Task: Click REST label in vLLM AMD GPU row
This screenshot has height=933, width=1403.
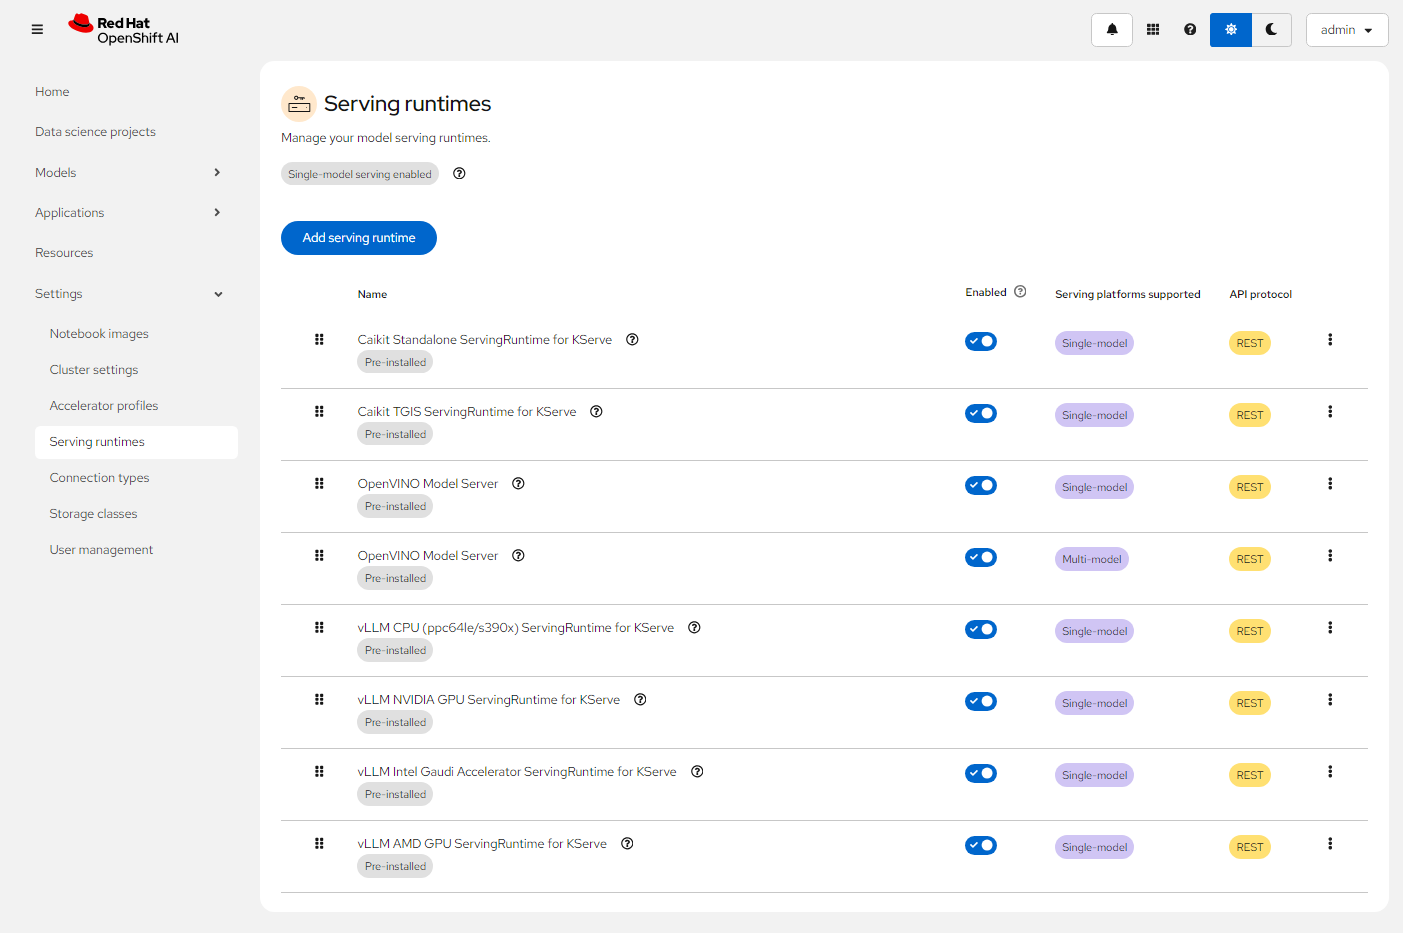Action: point(1250,847)
